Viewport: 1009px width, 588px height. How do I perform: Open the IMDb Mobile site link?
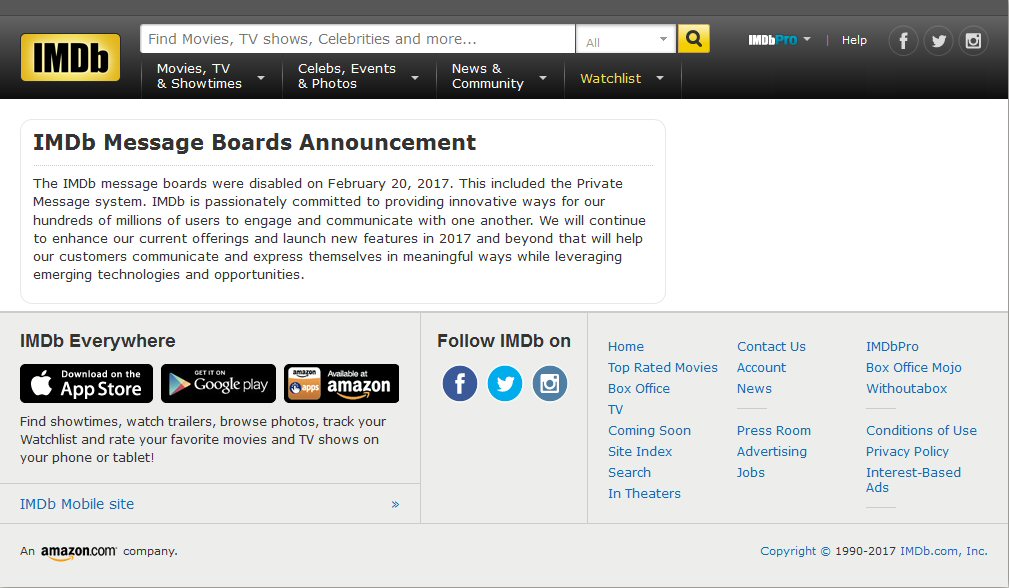point(77,504)
